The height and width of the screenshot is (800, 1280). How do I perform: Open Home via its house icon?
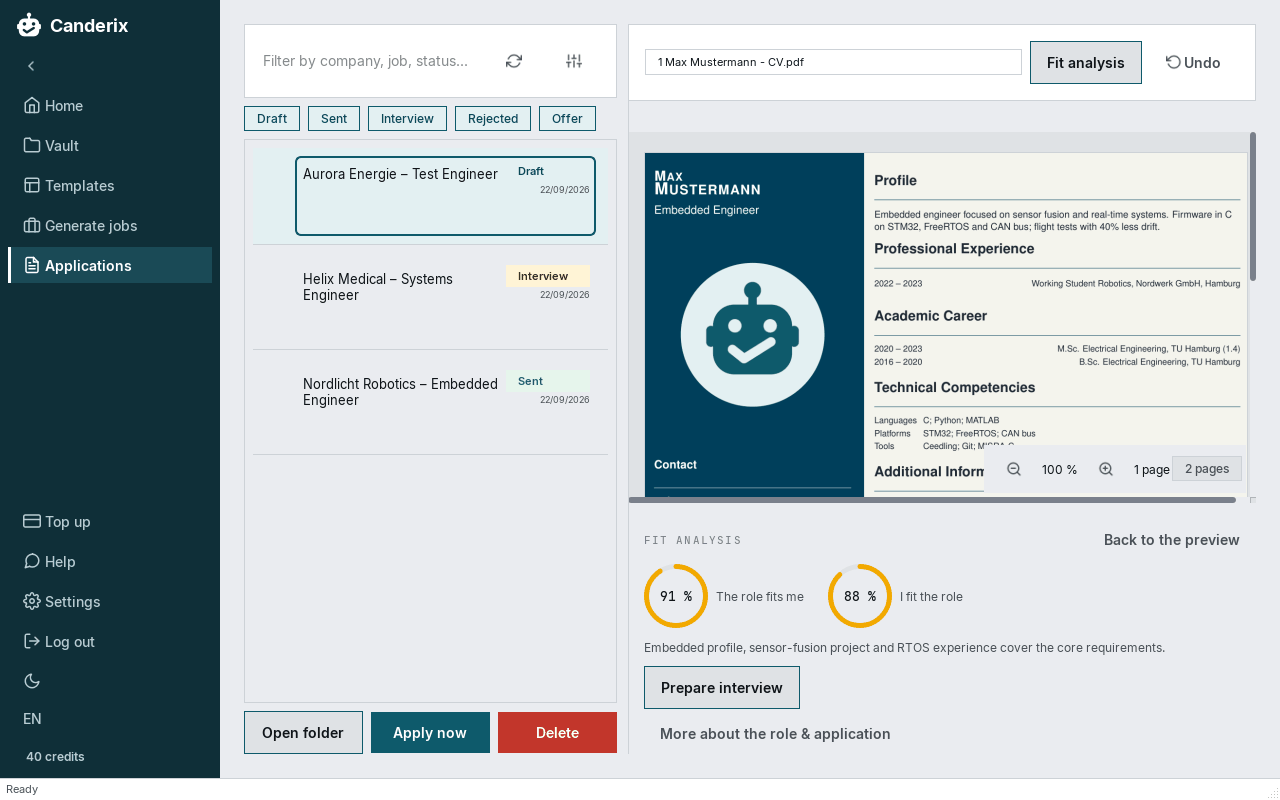pos(32,106)
